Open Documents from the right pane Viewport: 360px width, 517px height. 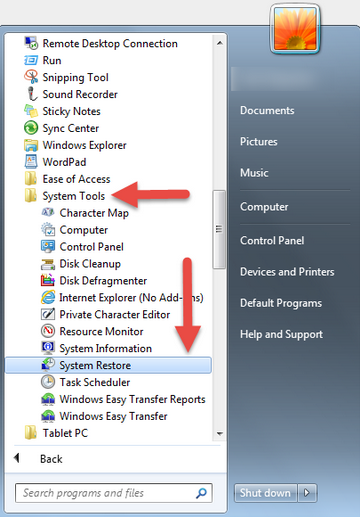tap(267, 110)
